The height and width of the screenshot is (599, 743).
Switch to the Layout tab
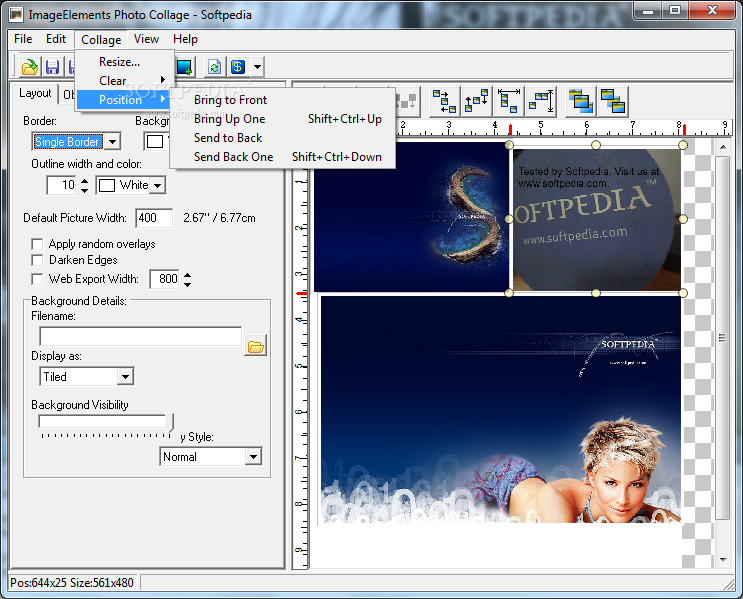(35, 93)
